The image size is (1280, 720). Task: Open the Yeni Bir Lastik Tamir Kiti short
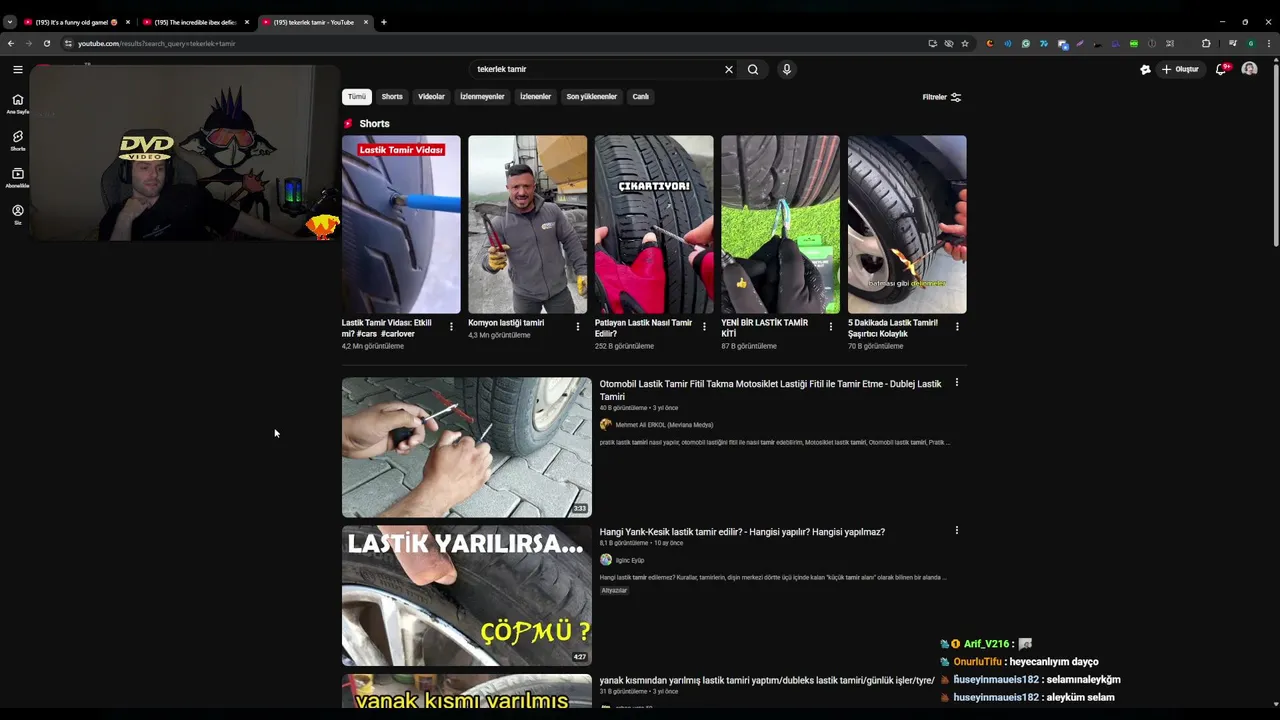click(780, 224)
